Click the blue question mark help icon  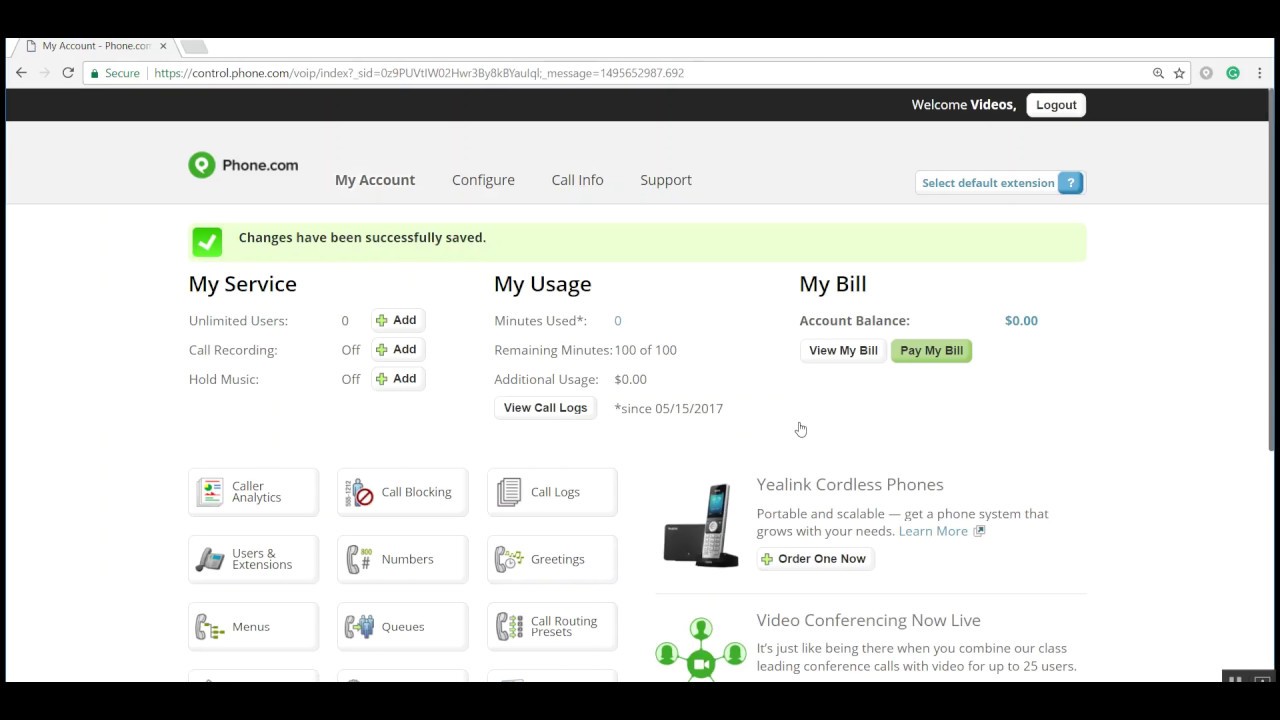tap(1070, 183)
